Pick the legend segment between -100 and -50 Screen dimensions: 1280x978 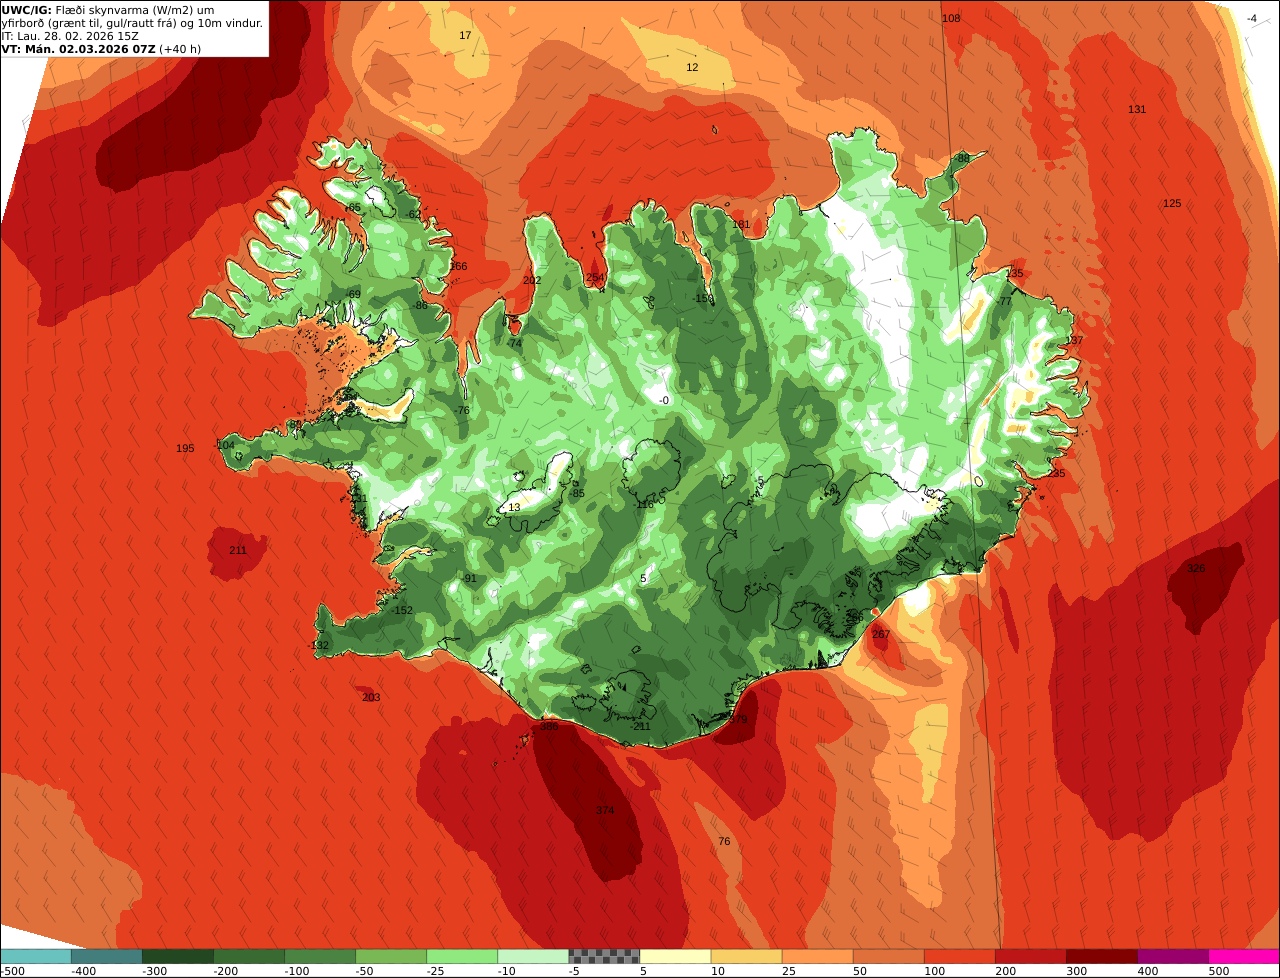[x=319, y=956]
